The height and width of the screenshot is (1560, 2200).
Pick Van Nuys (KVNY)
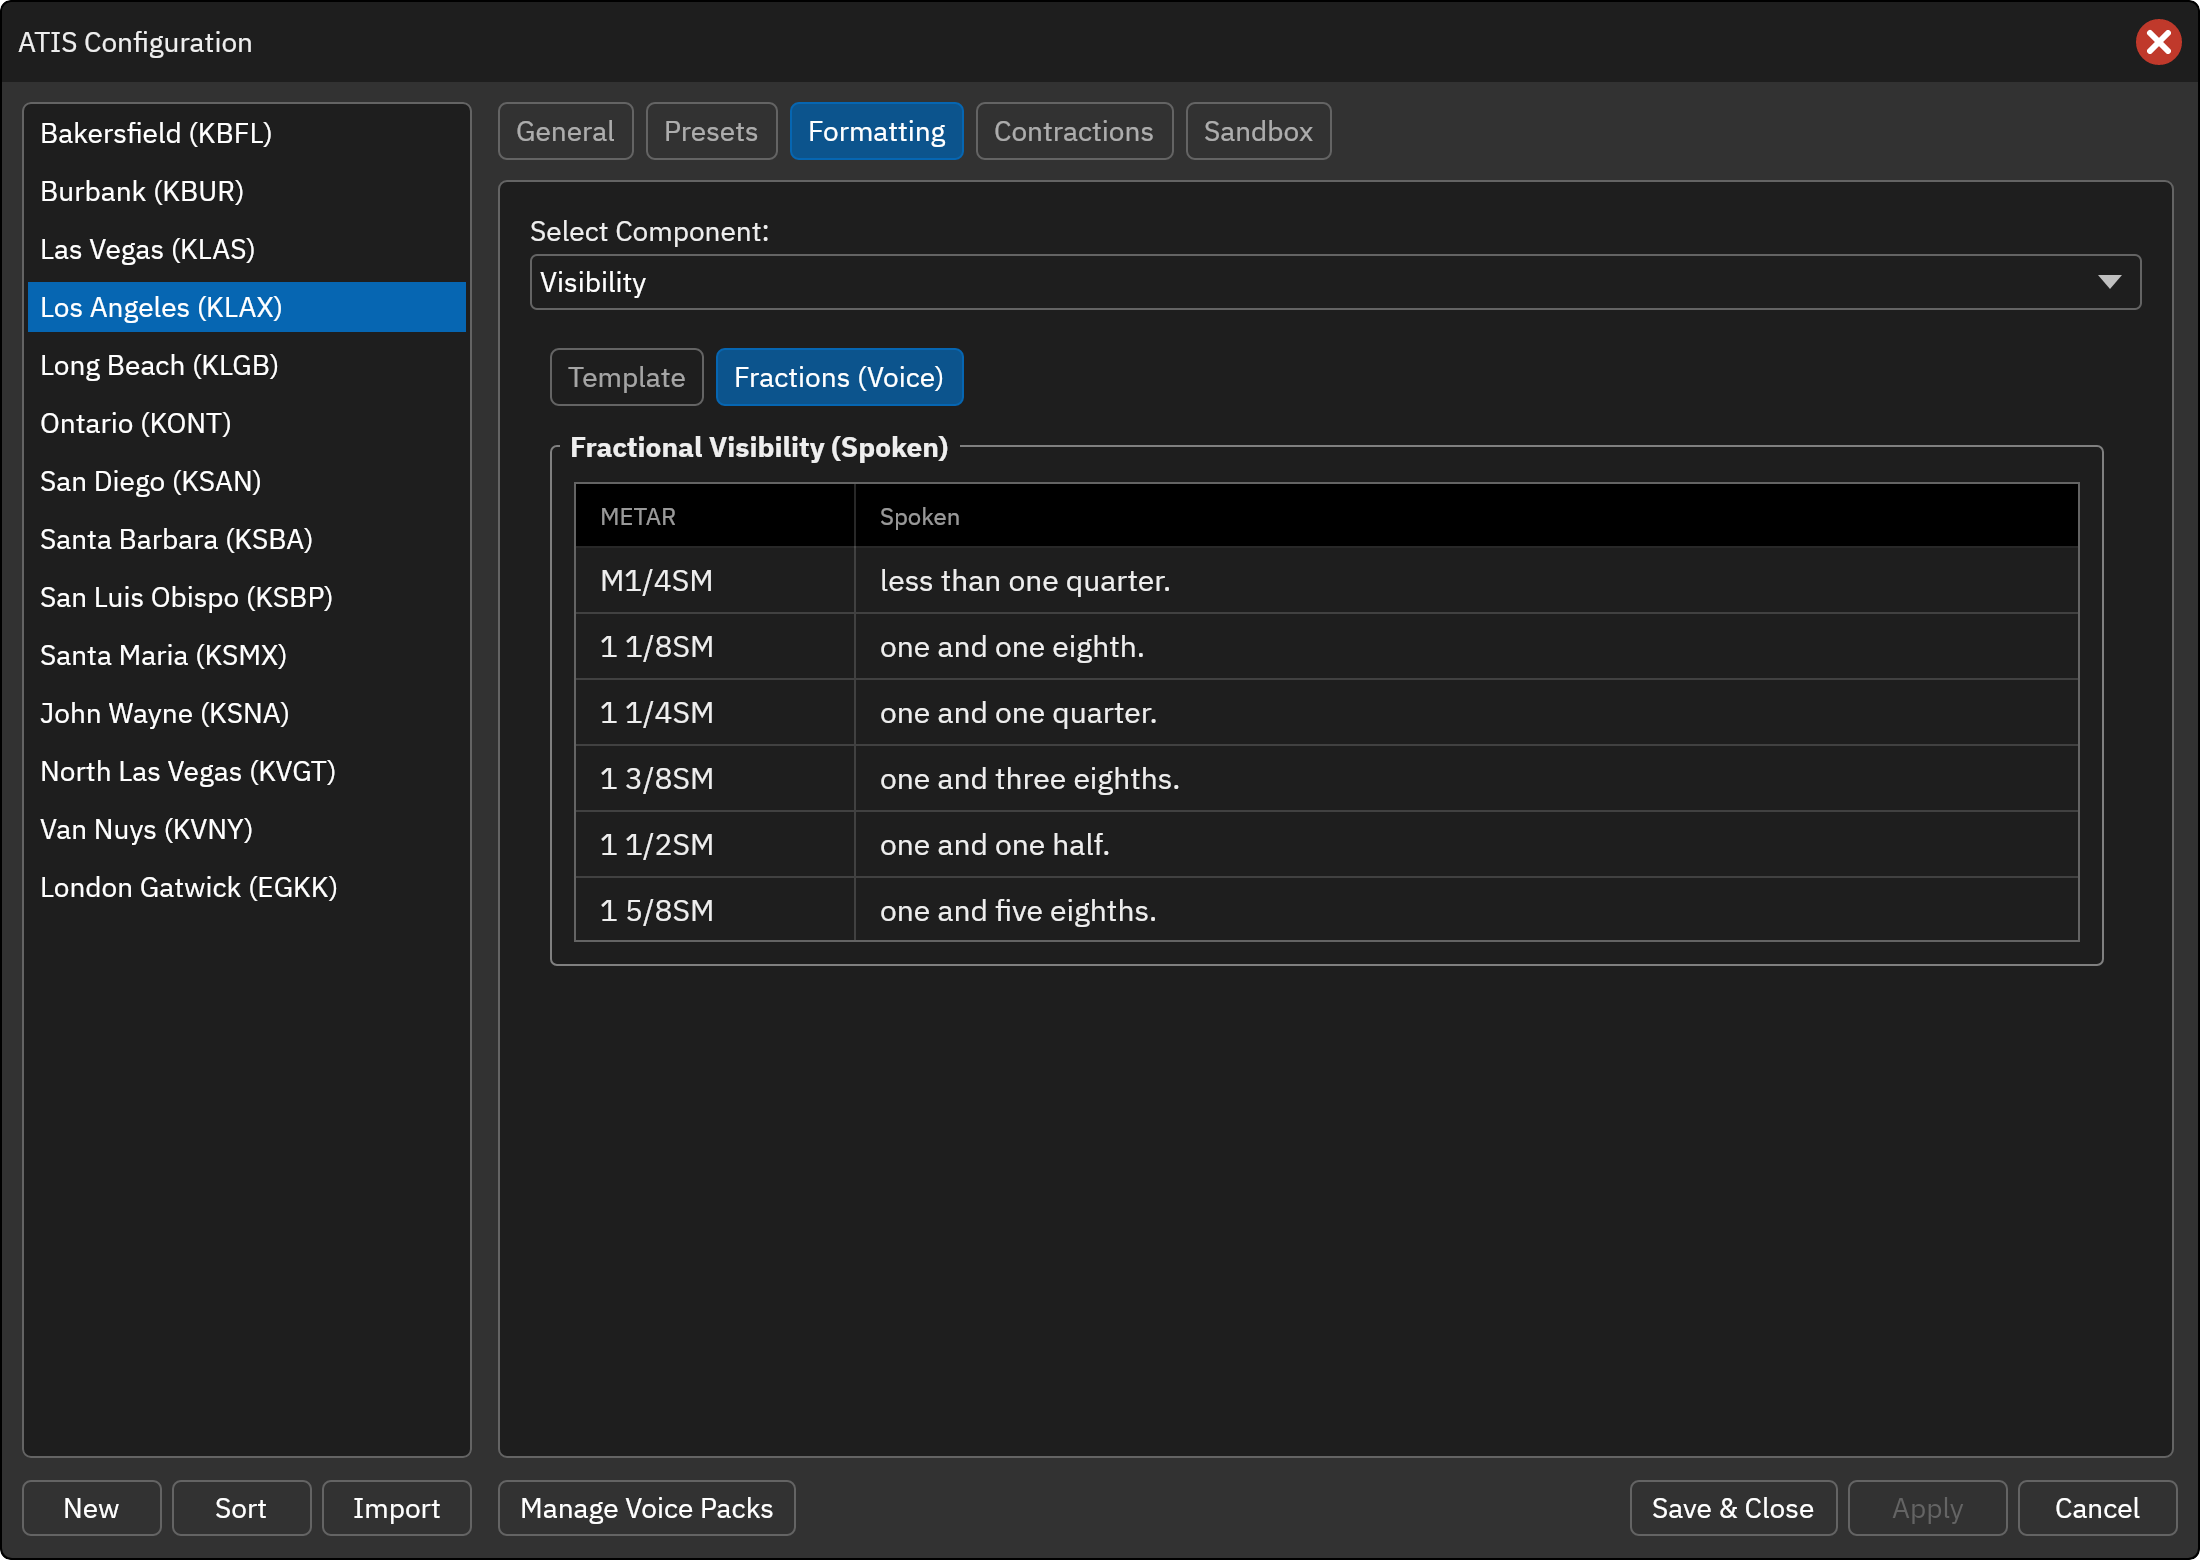pos(246,829)
